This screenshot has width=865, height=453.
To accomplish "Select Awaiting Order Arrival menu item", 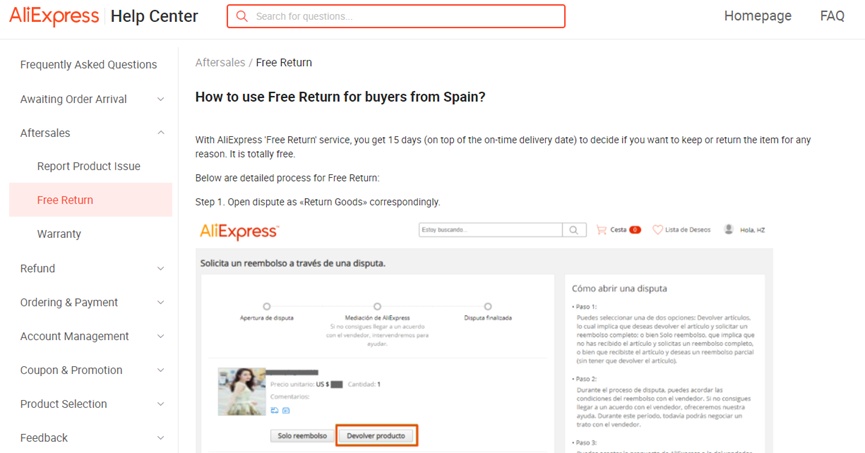I will pyautogui.click(x=73, y=99).
